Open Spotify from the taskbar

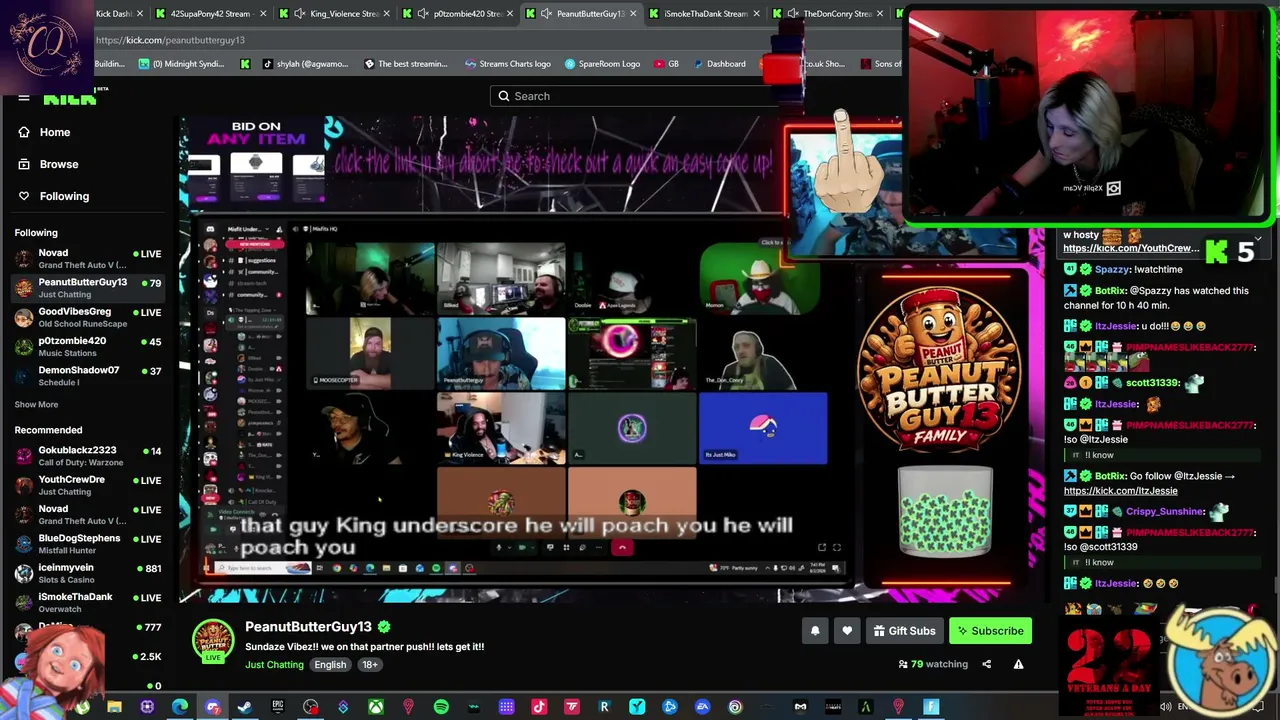point(441,707)
